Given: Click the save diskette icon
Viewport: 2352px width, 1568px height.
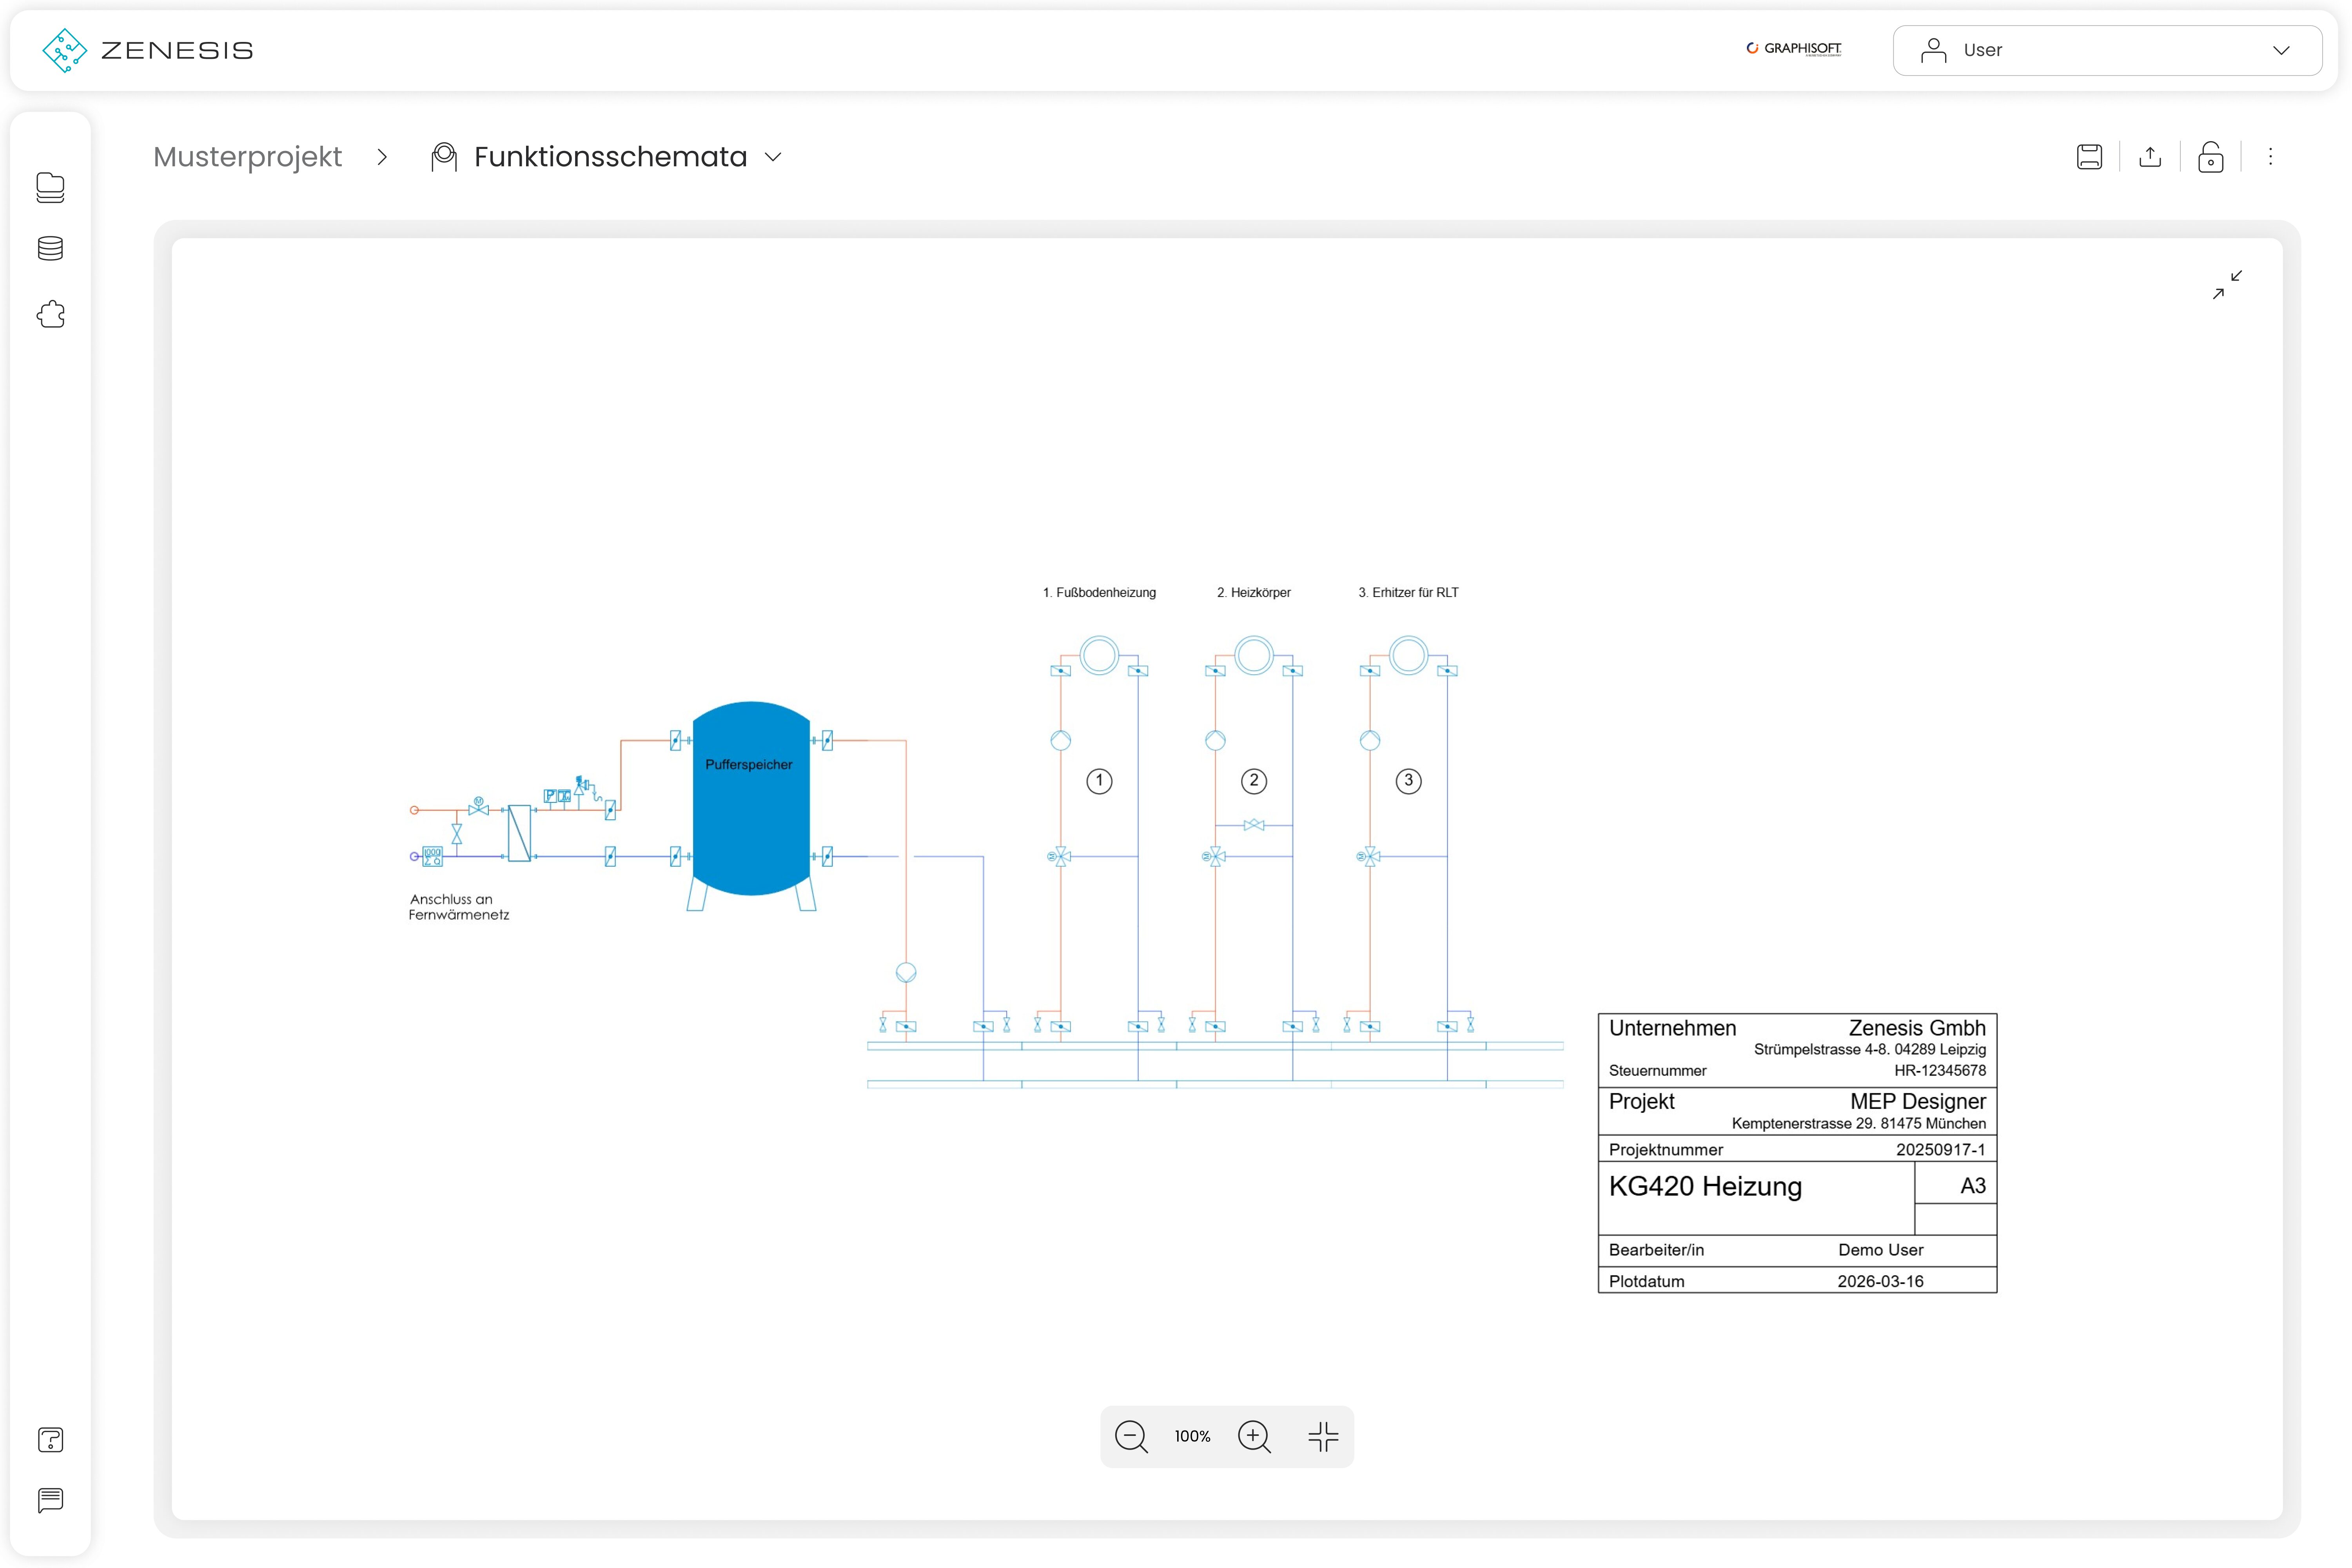Looking at the screenshot, I should [x=2089, y=157].
